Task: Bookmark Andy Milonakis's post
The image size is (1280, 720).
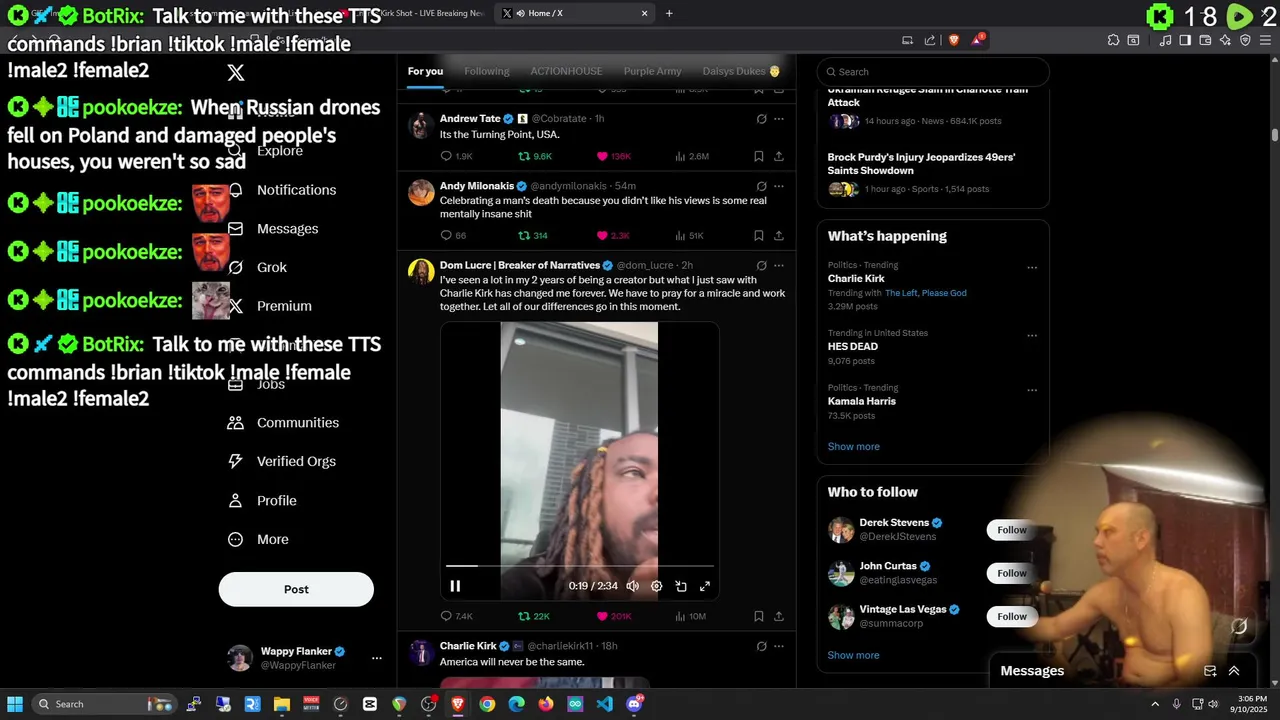Action: 759,236
